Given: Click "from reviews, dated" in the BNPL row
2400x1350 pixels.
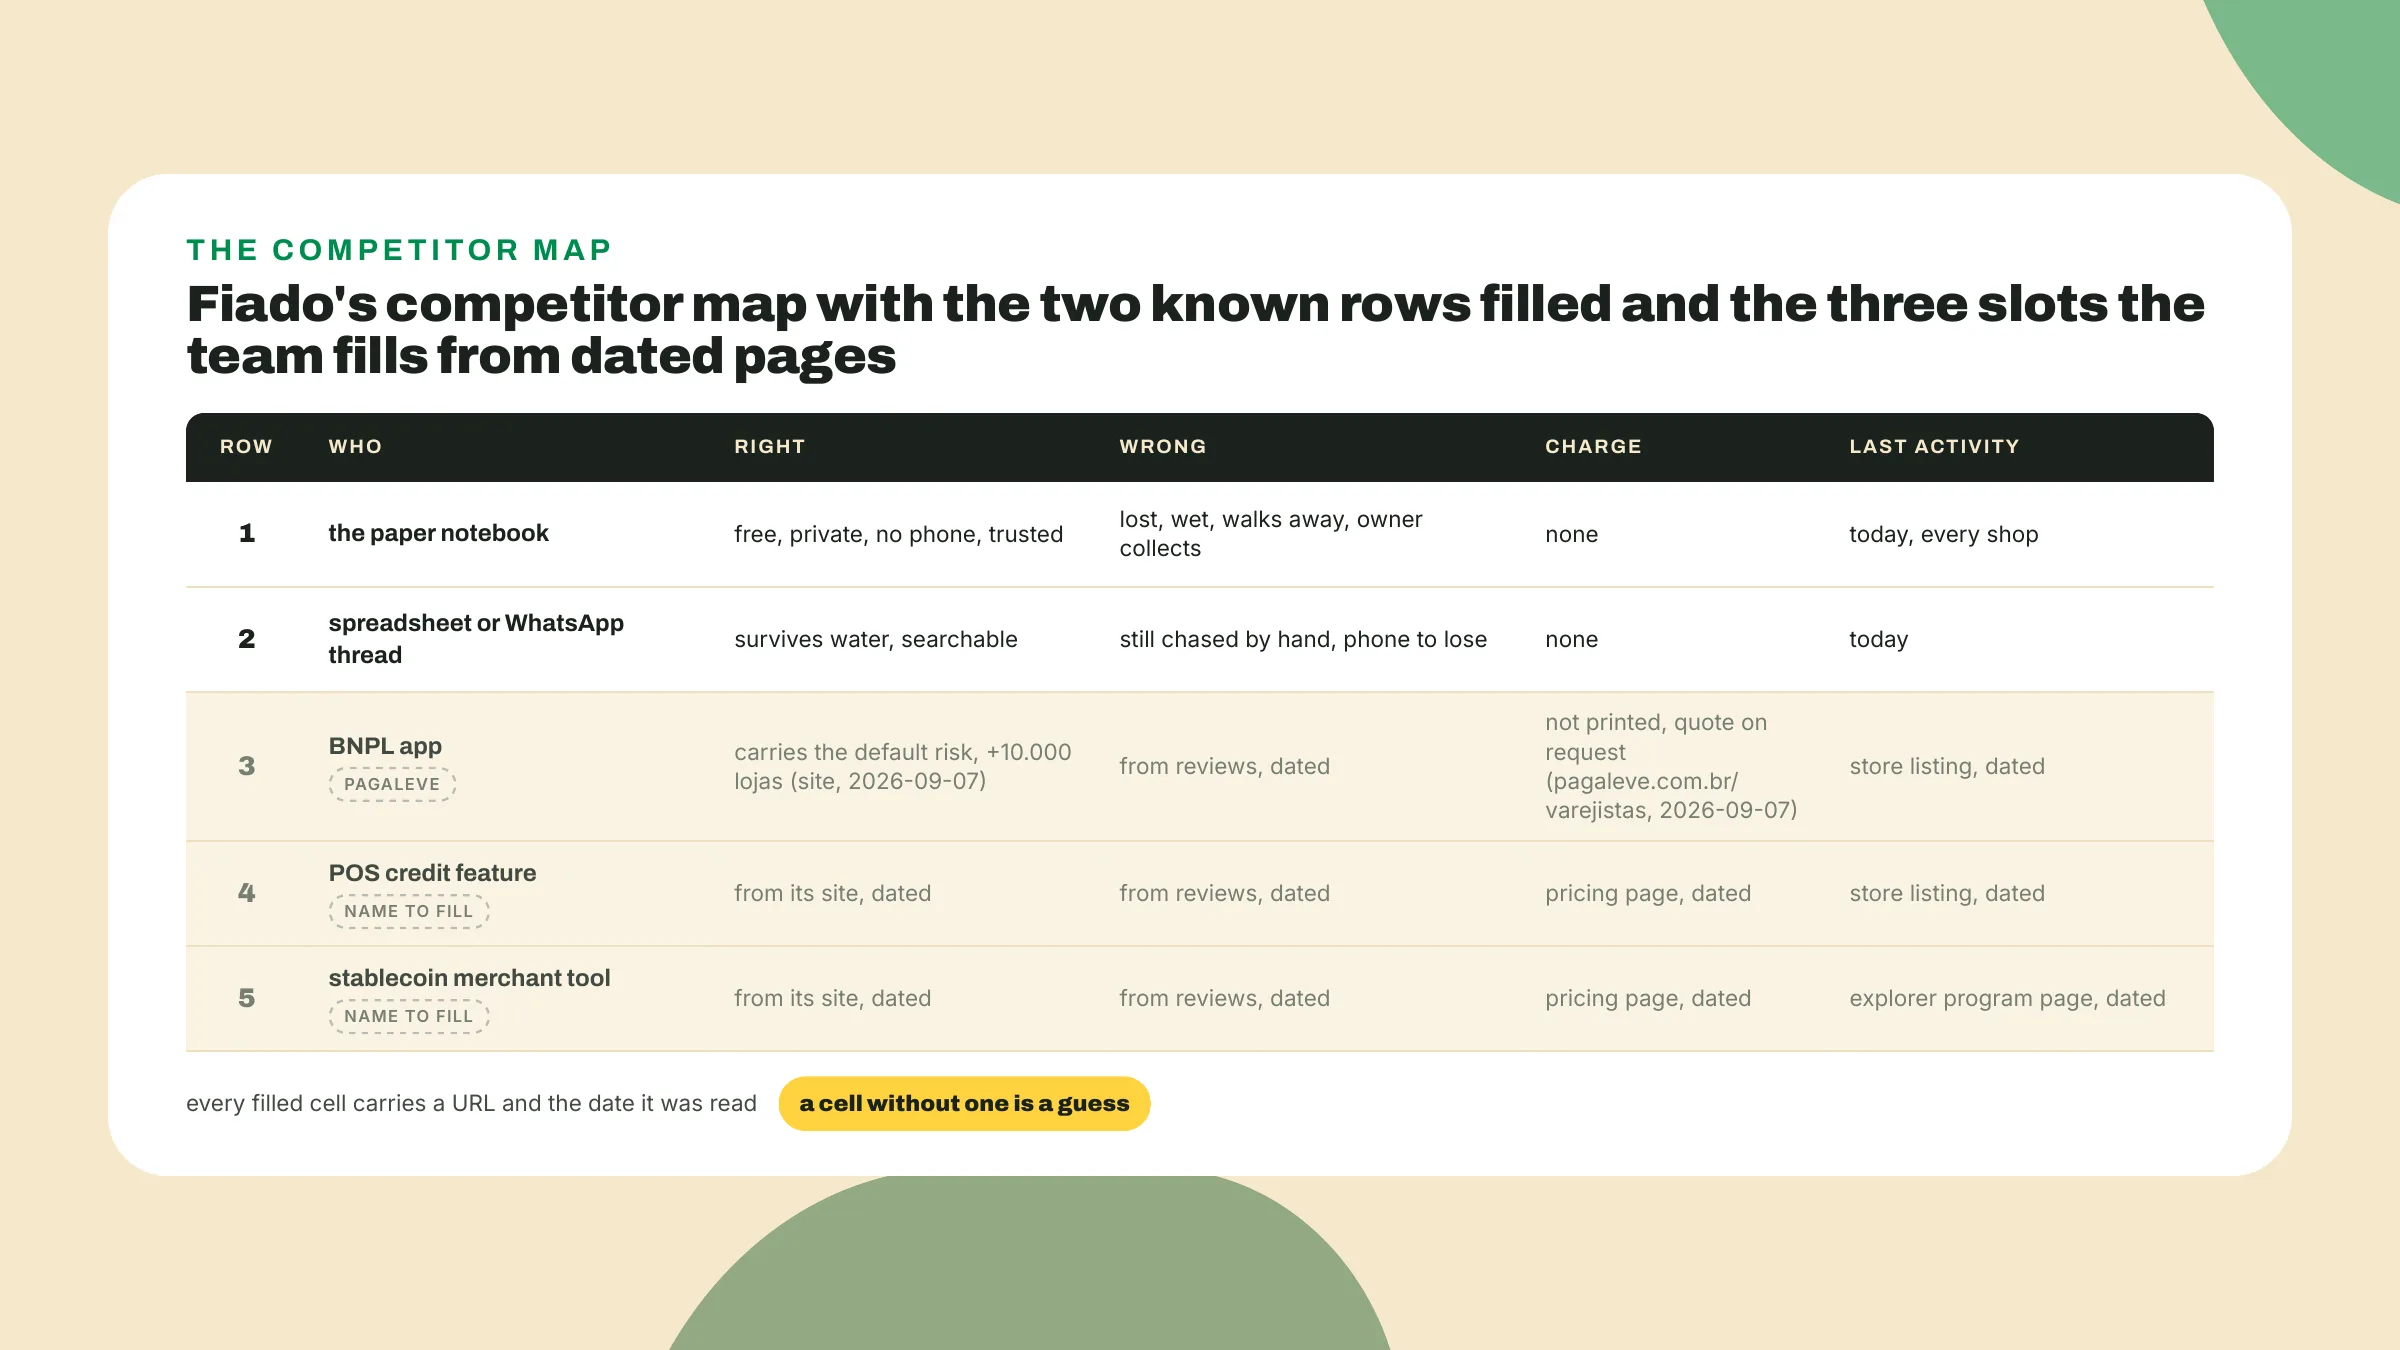Looking at the screenshot, I should coord(1224,766).
